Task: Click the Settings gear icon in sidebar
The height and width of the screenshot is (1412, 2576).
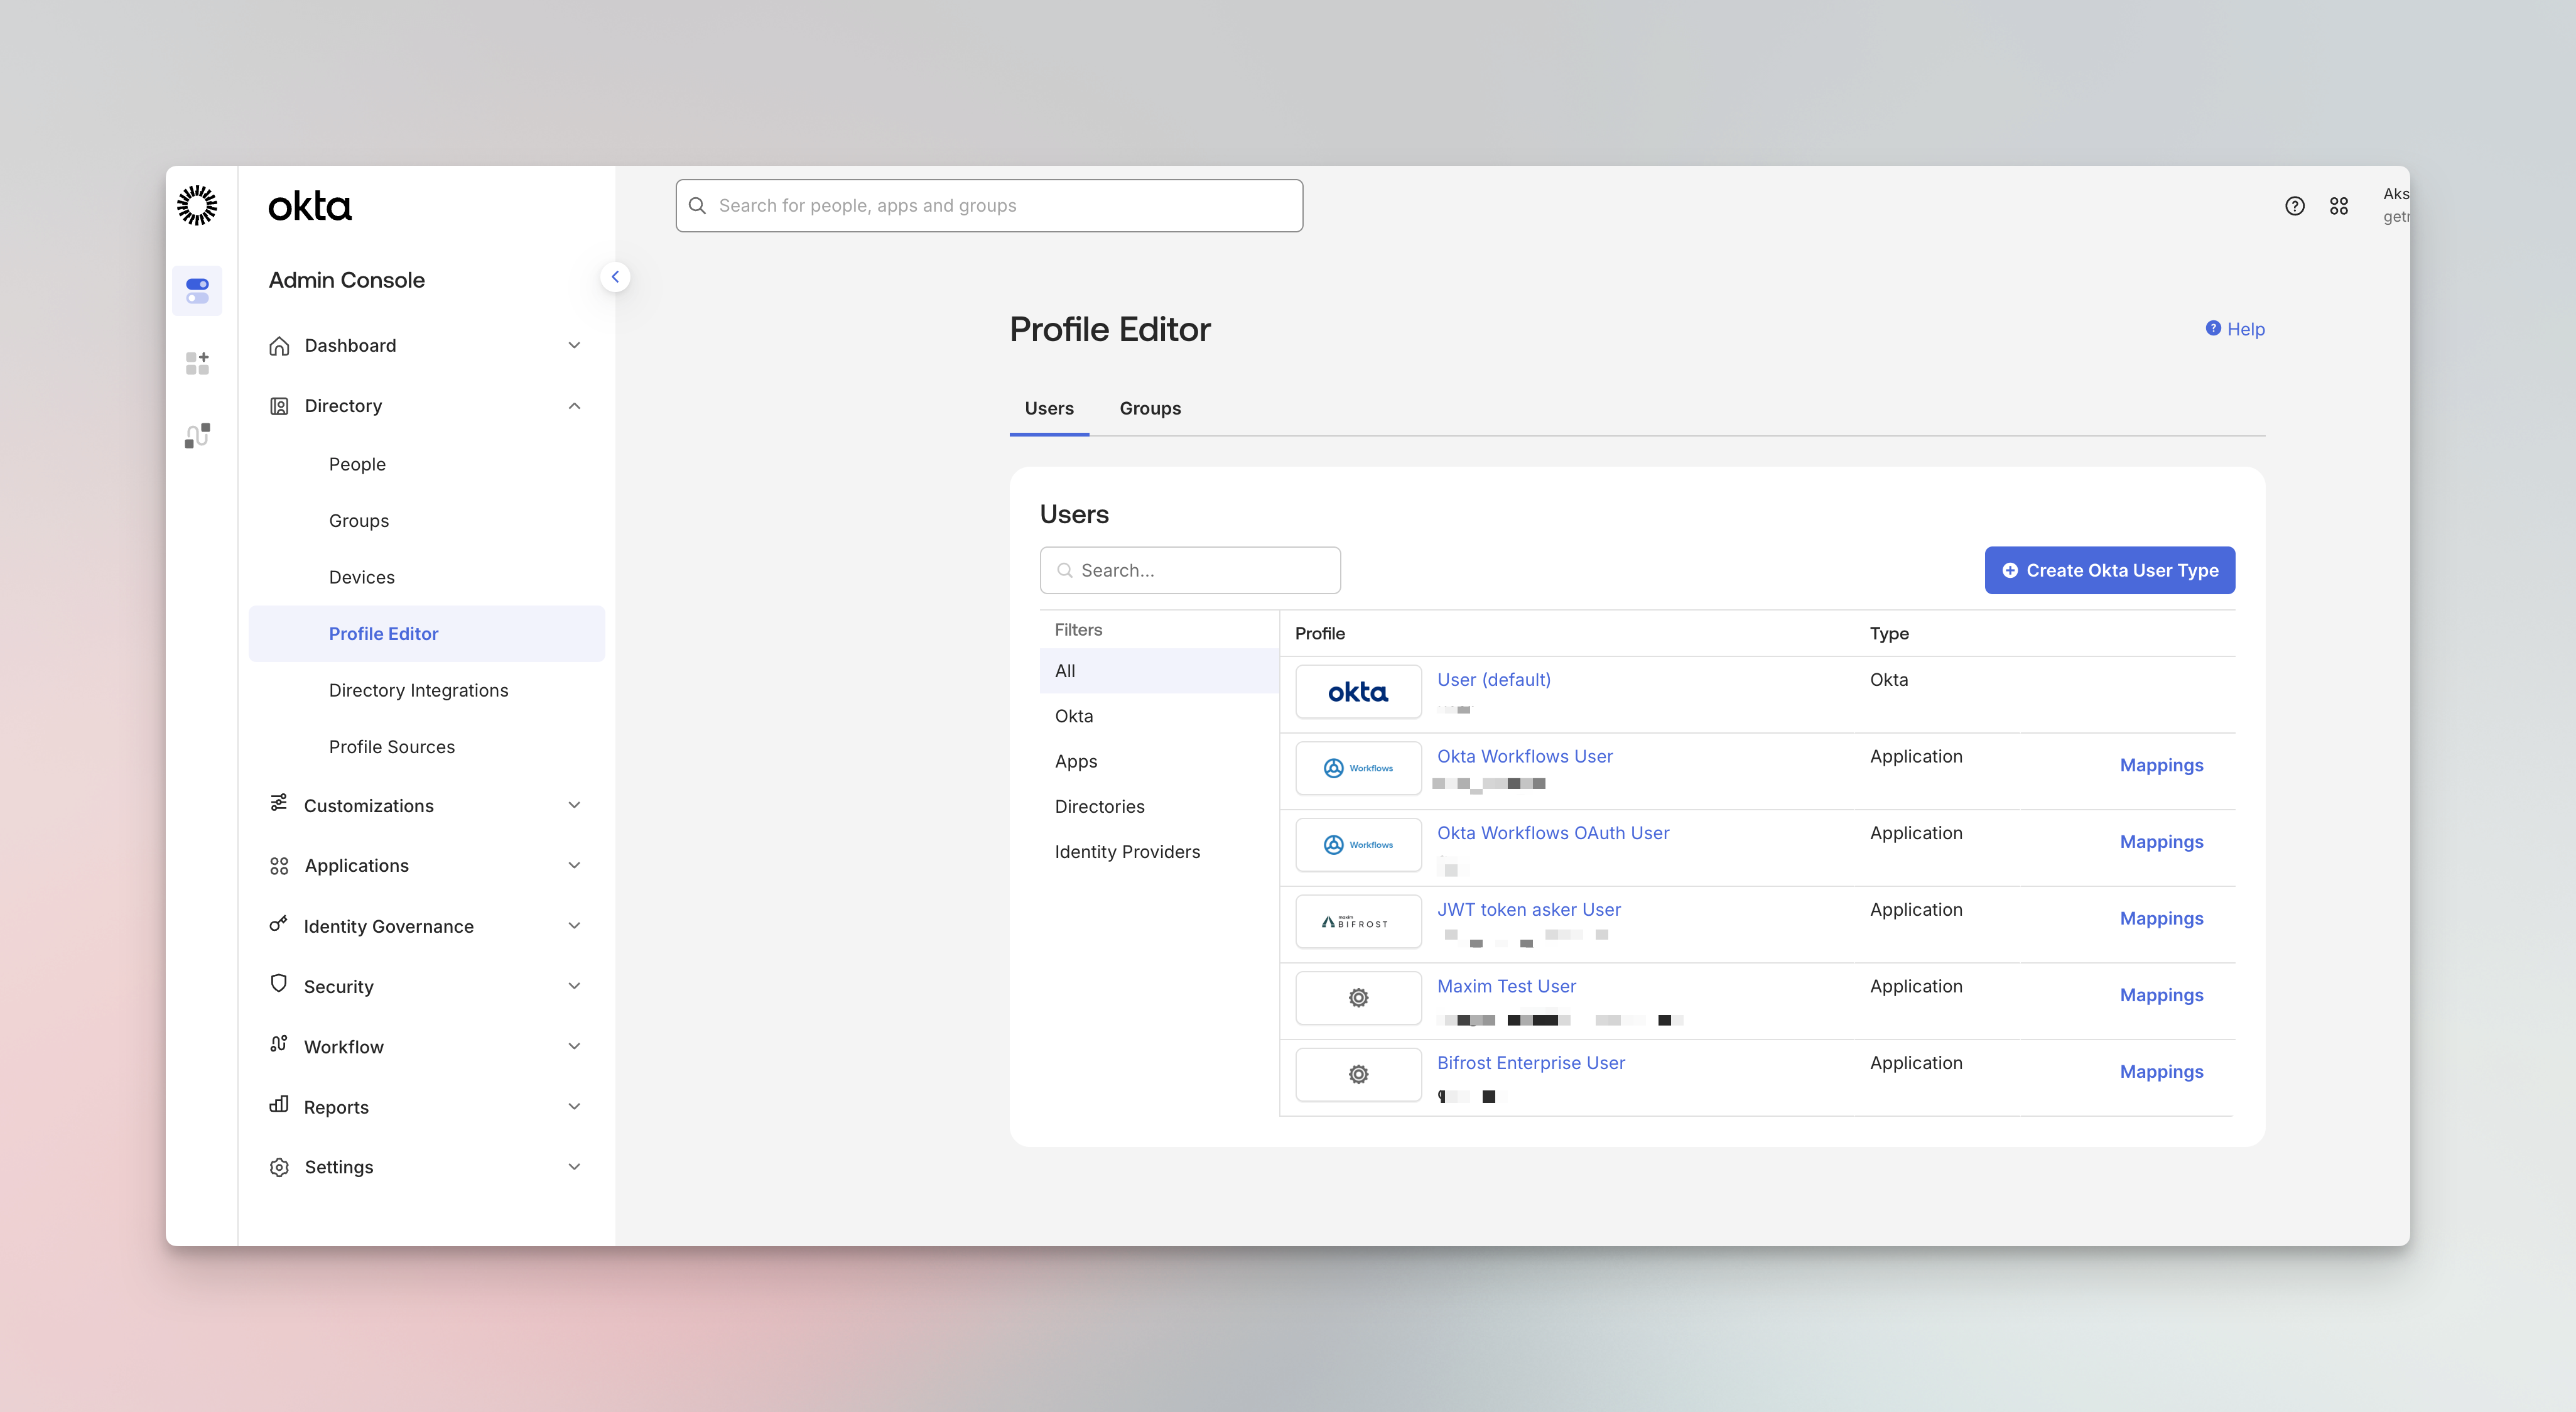Action: point(279,1167)
